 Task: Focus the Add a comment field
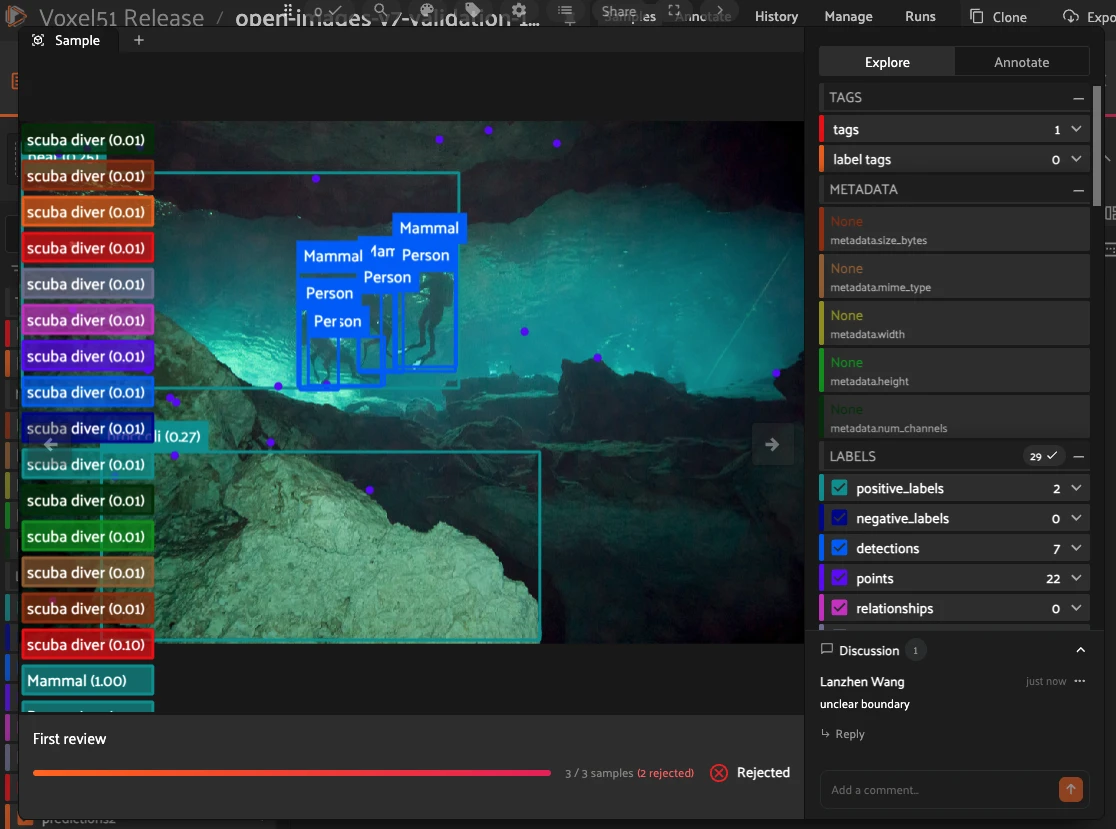[938, 790]
